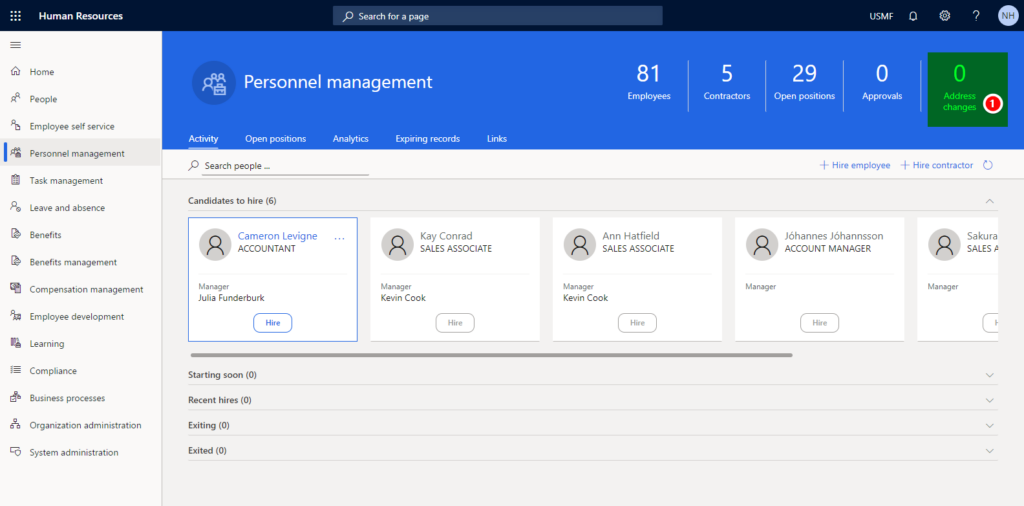
Task: Click the USMF company selector
Action: pos(882,16)
